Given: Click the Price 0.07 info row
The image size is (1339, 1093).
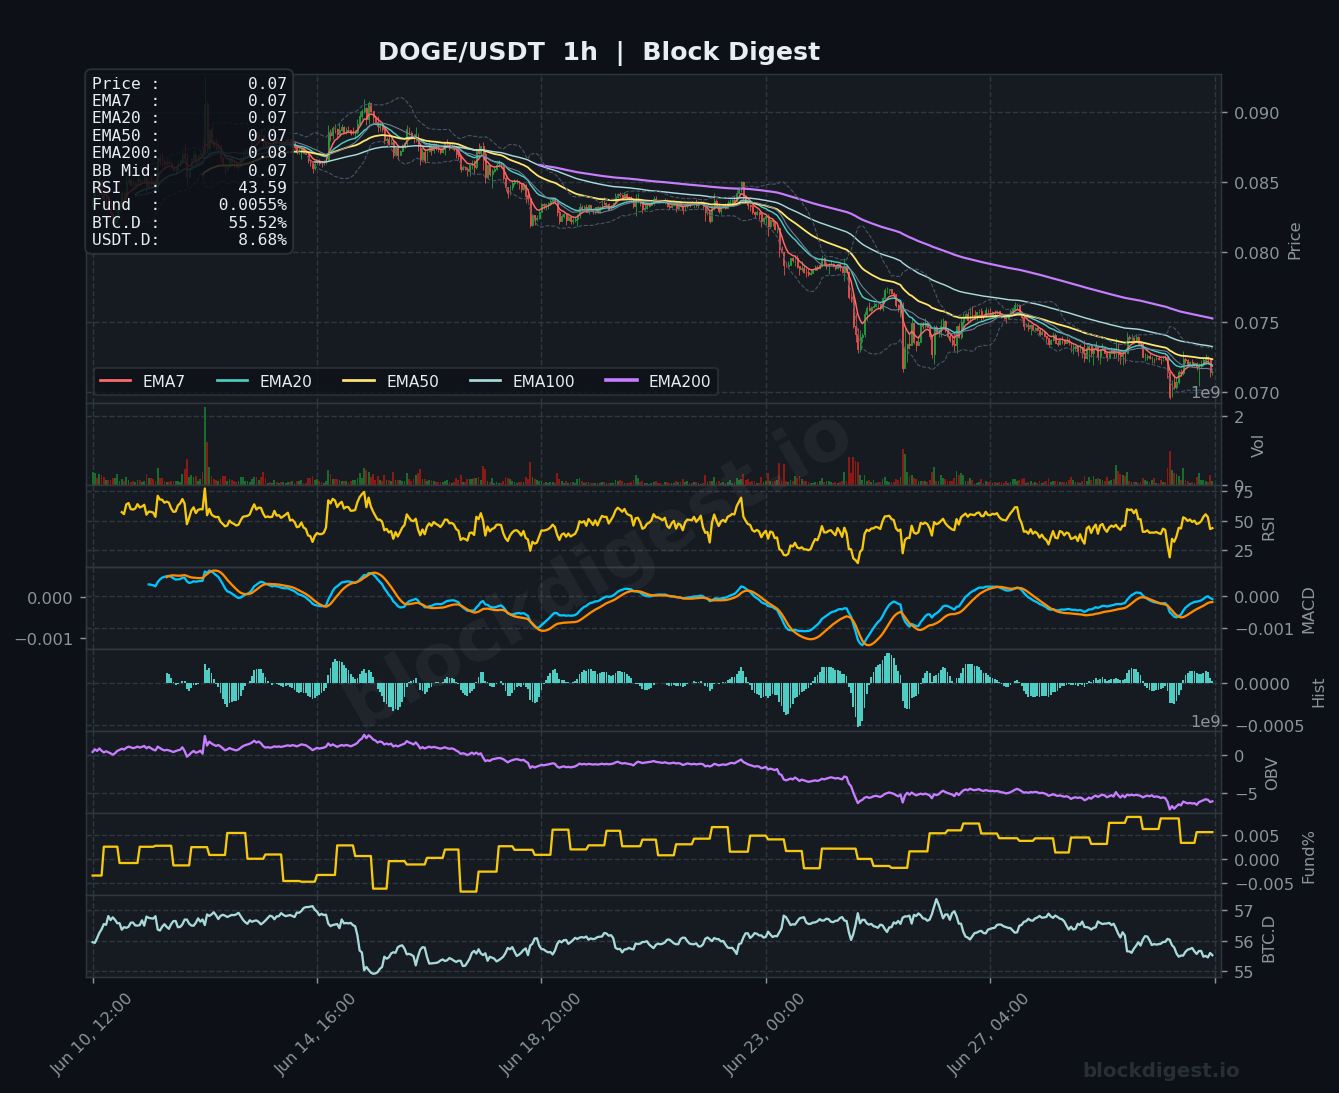Looking at the screenshot, I should coord(189,84).
